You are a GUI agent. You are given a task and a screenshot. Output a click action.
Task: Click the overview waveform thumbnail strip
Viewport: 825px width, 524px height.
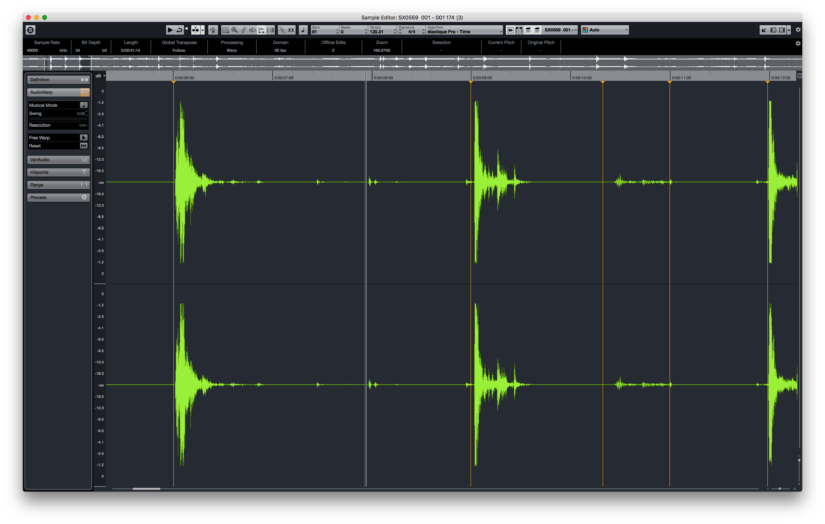coord(412,63)
